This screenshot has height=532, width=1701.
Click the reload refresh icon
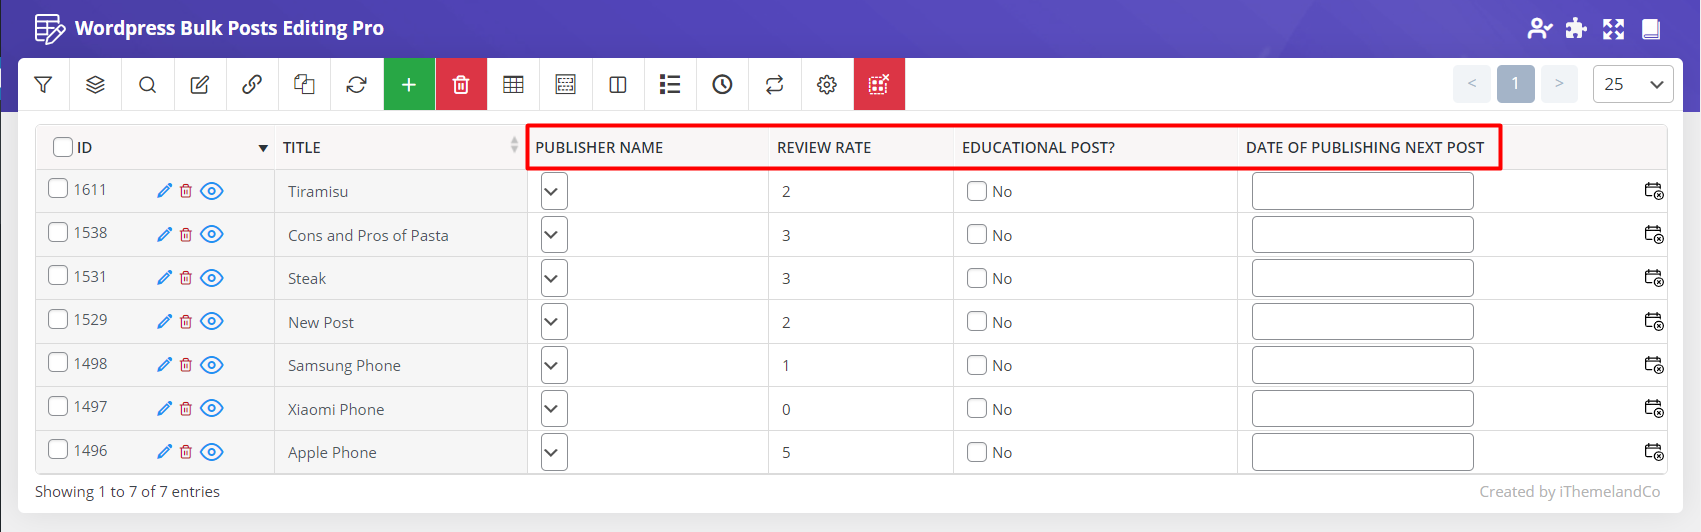click(356, 85)
